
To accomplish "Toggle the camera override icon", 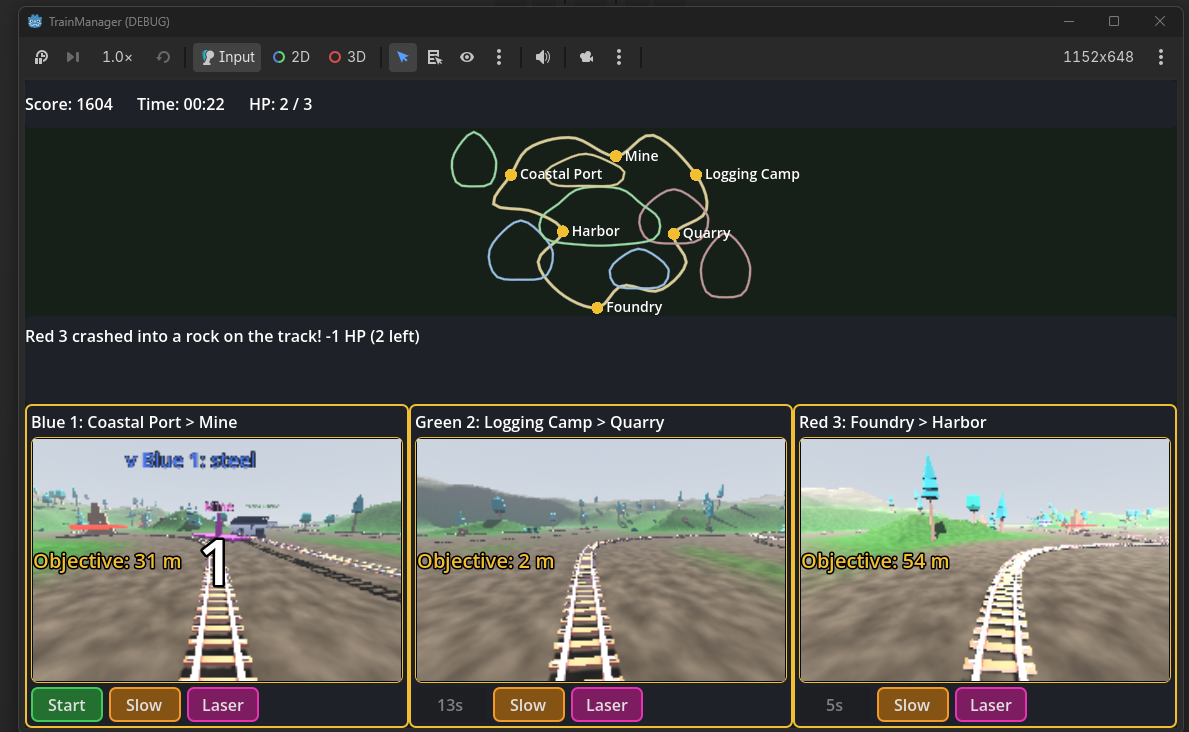I will pos(587,57).
